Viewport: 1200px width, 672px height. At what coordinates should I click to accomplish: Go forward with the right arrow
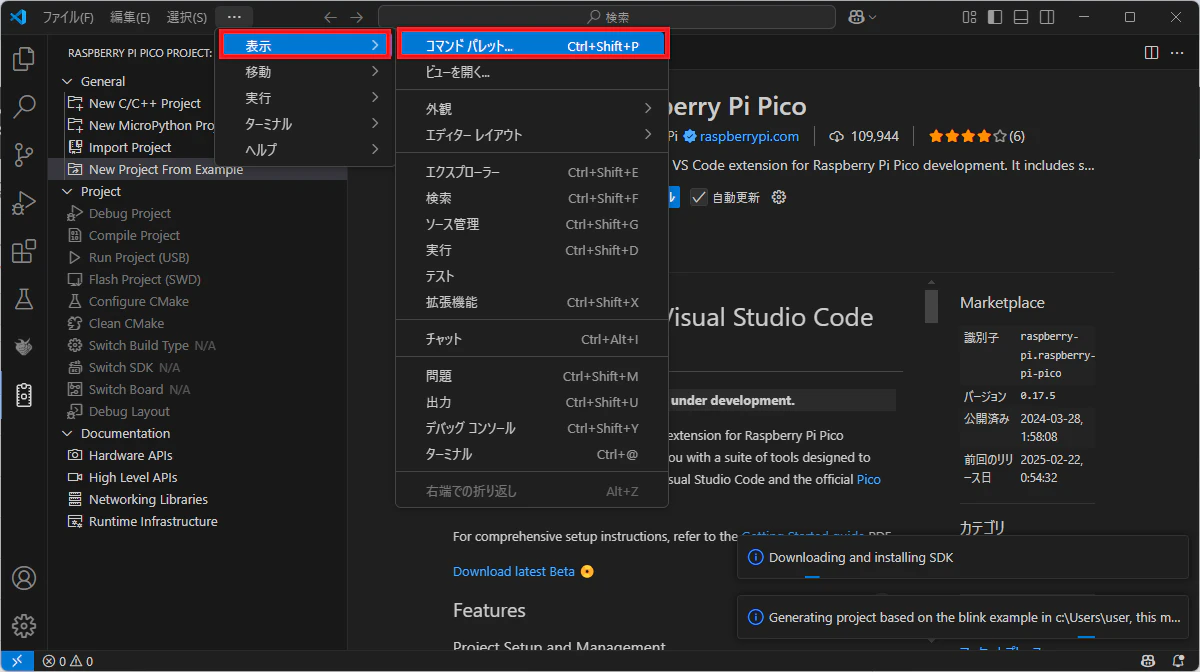(357, 17)
